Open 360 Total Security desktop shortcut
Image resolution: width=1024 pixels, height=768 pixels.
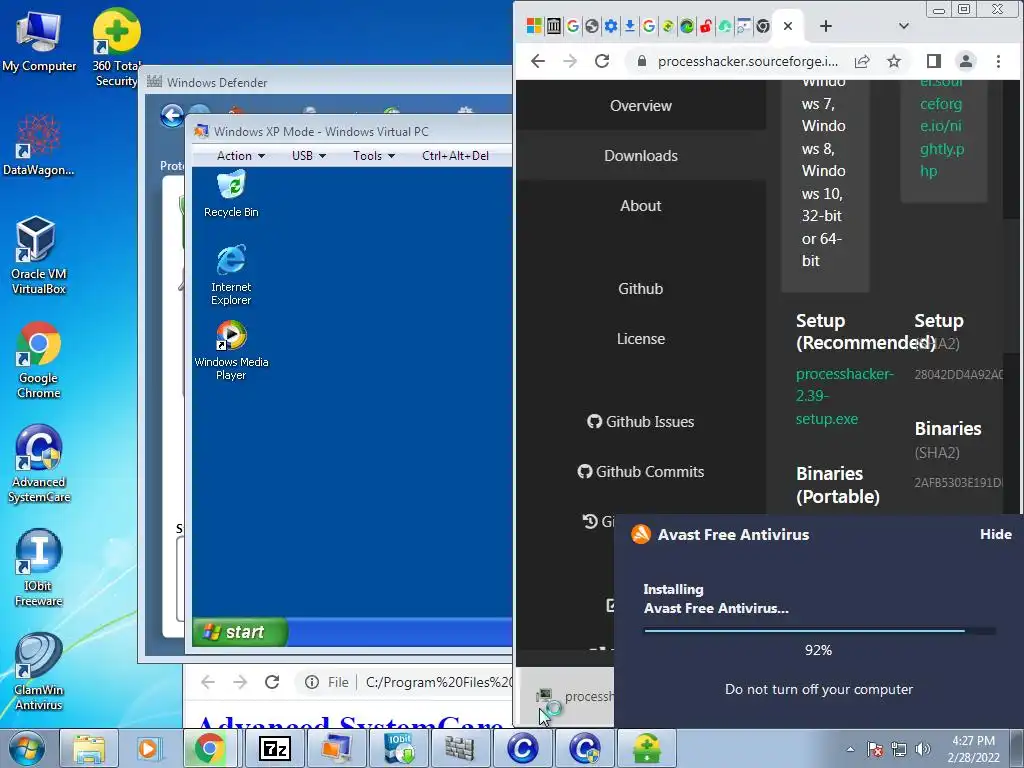pos(116,46)
